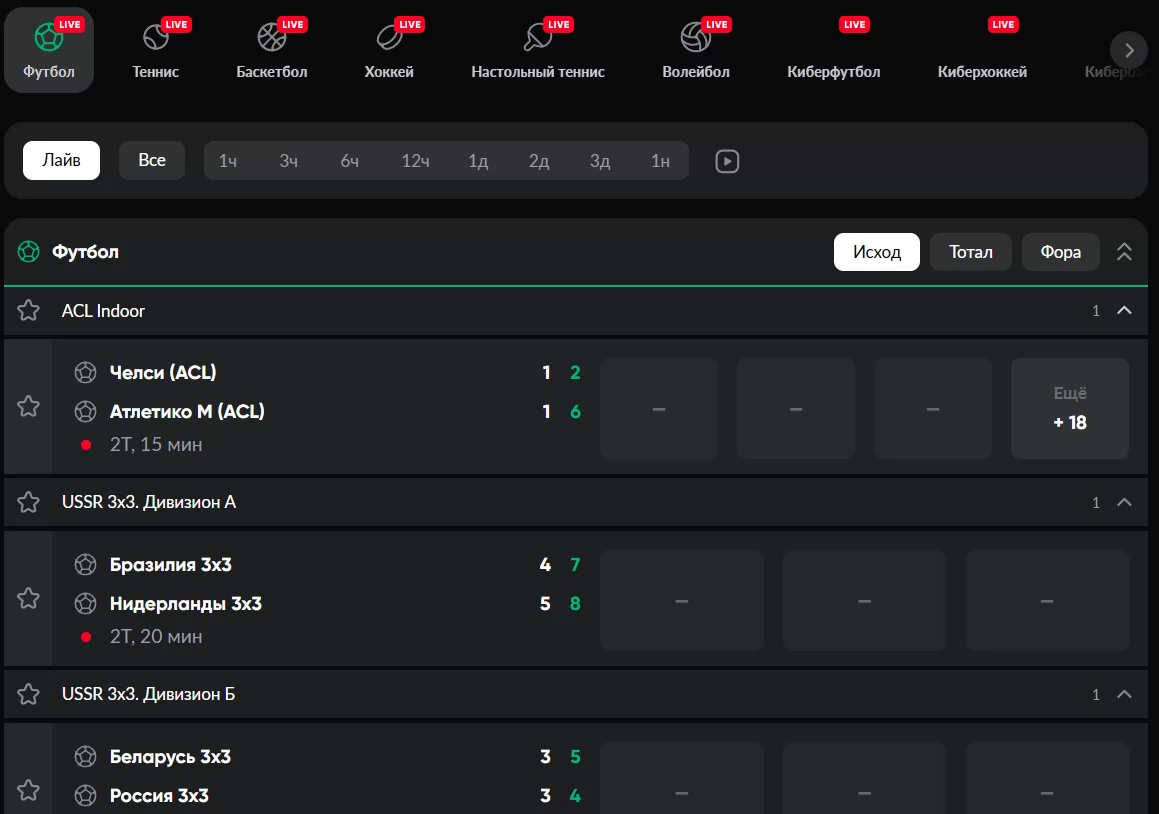The height and width of the screenshot is (814, 1159).
Task: Switch to the Фора market tab
Action: 1060,252
